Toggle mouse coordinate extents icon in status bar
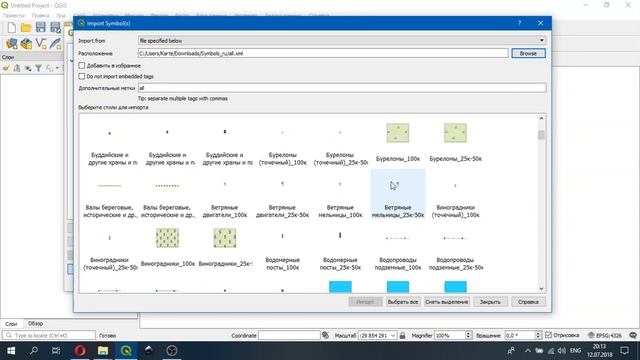640x360 pixels. coord(325,335)
